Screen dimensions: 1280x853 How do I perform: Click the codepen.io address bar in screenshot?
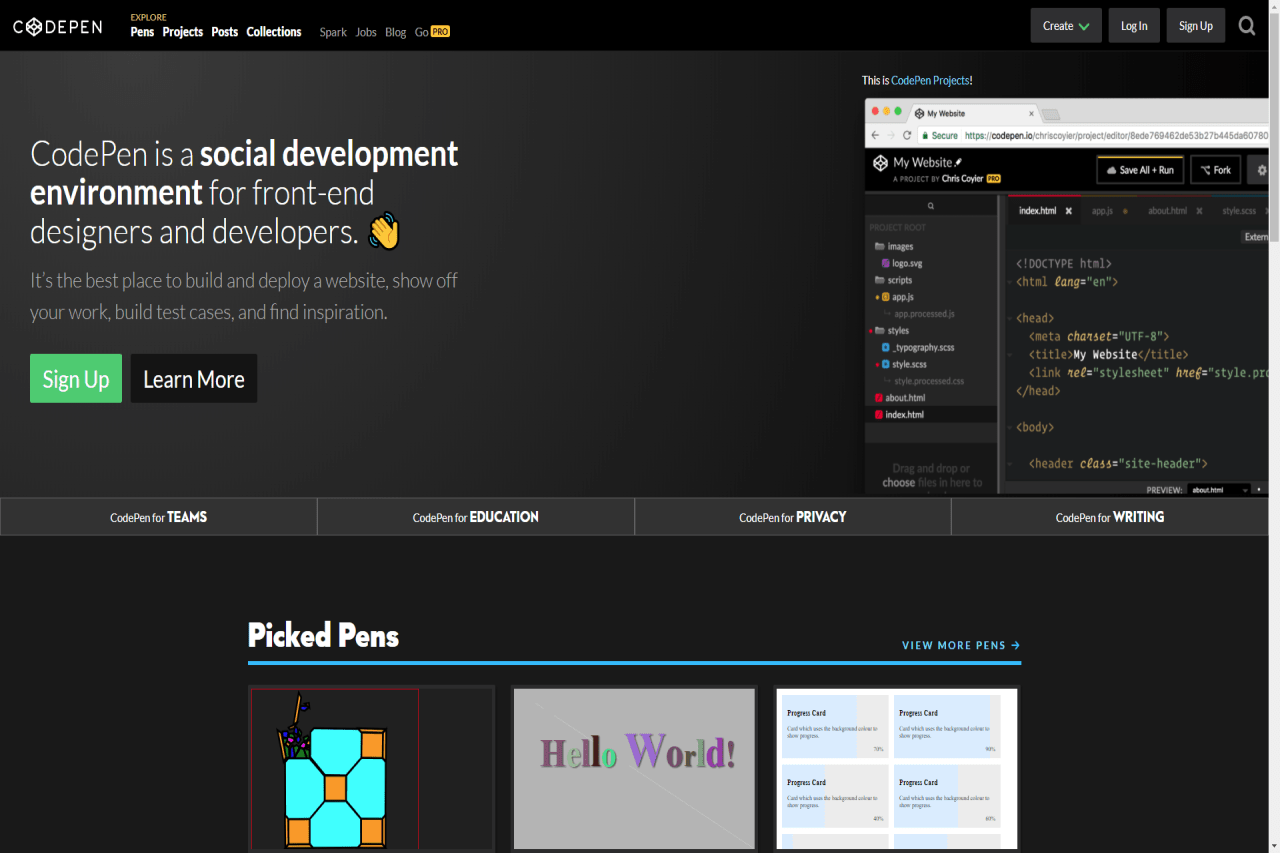[1093, 135]
